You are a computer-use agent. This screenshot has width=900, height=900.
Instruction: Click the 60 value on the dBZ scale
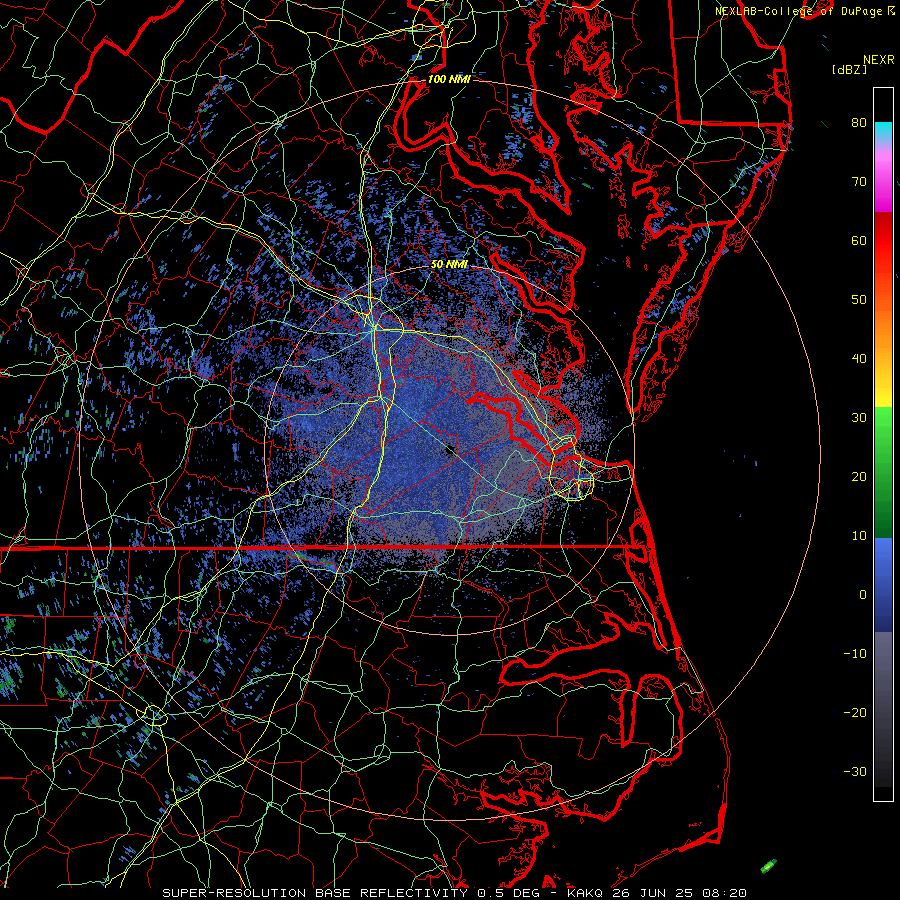(859, 240)
